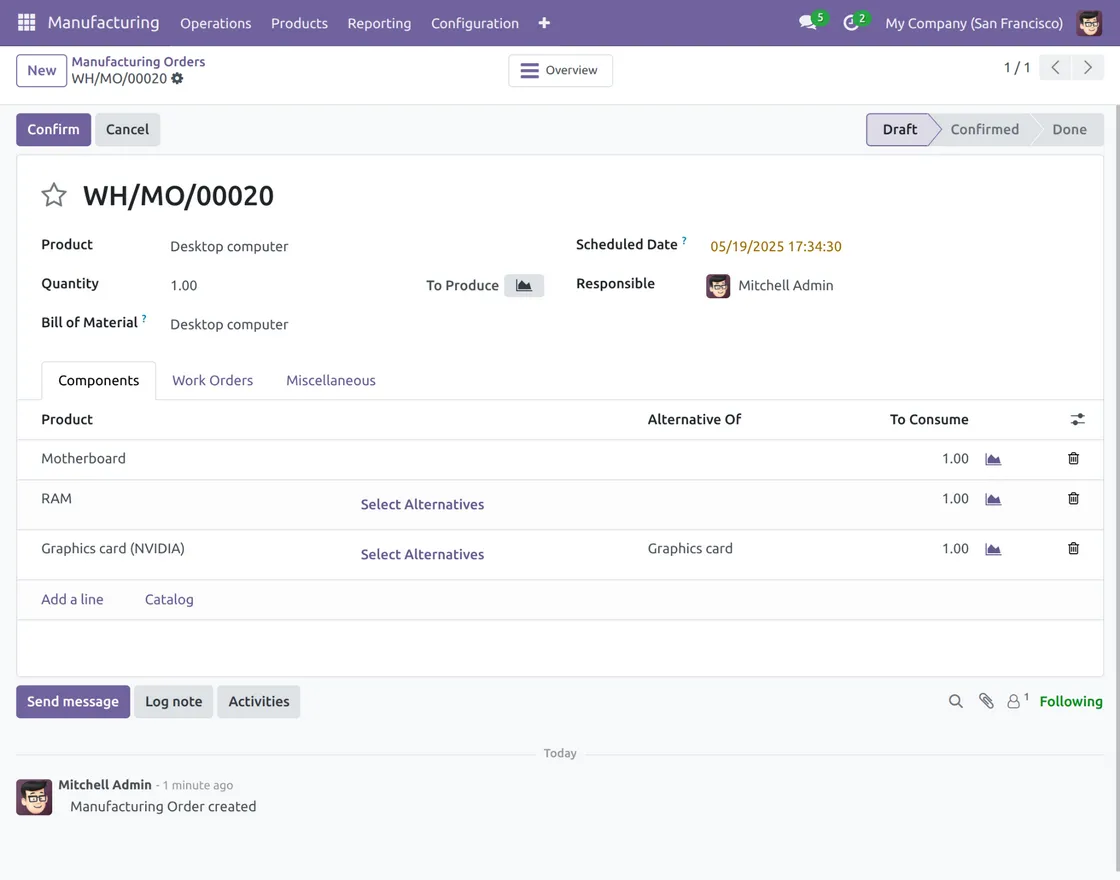Search messages with the magnifier icon
Screen dimensions: 1120x880
click(x=955, y=701)
